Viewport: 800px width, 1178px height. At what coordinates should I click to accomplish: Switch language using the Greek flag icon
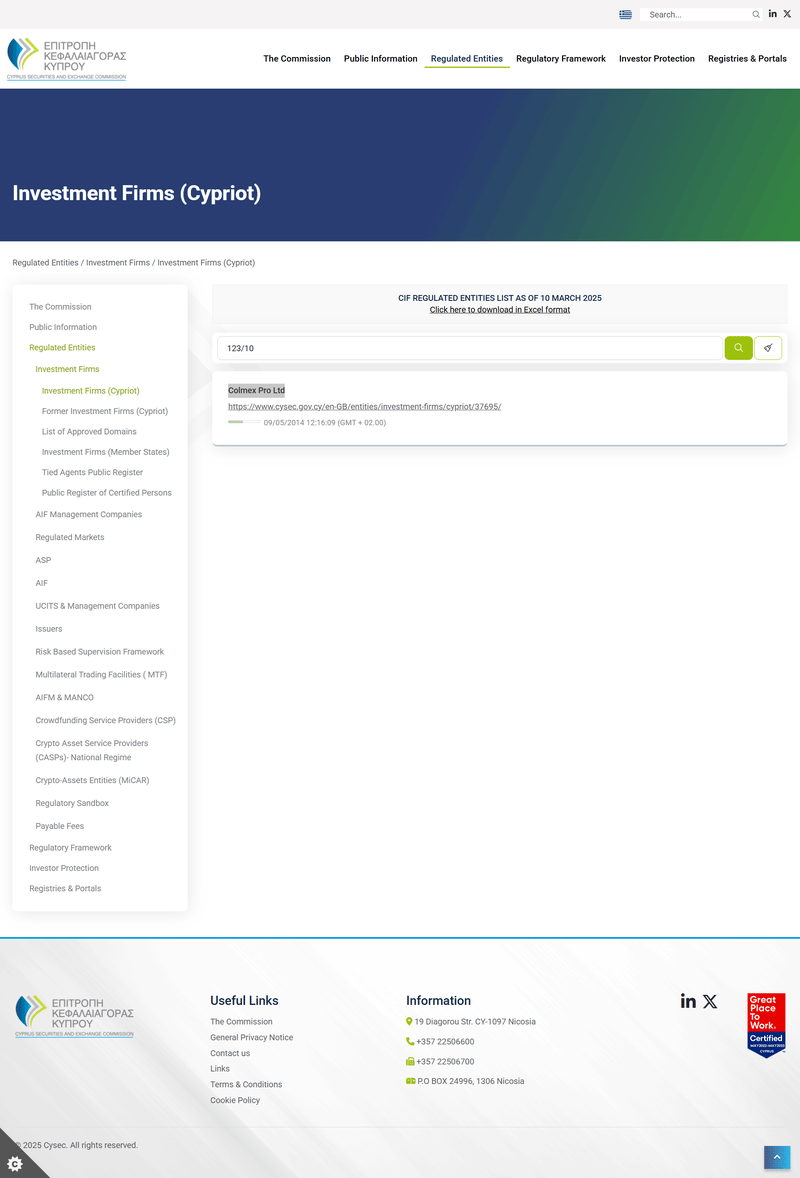coord(626,15)
